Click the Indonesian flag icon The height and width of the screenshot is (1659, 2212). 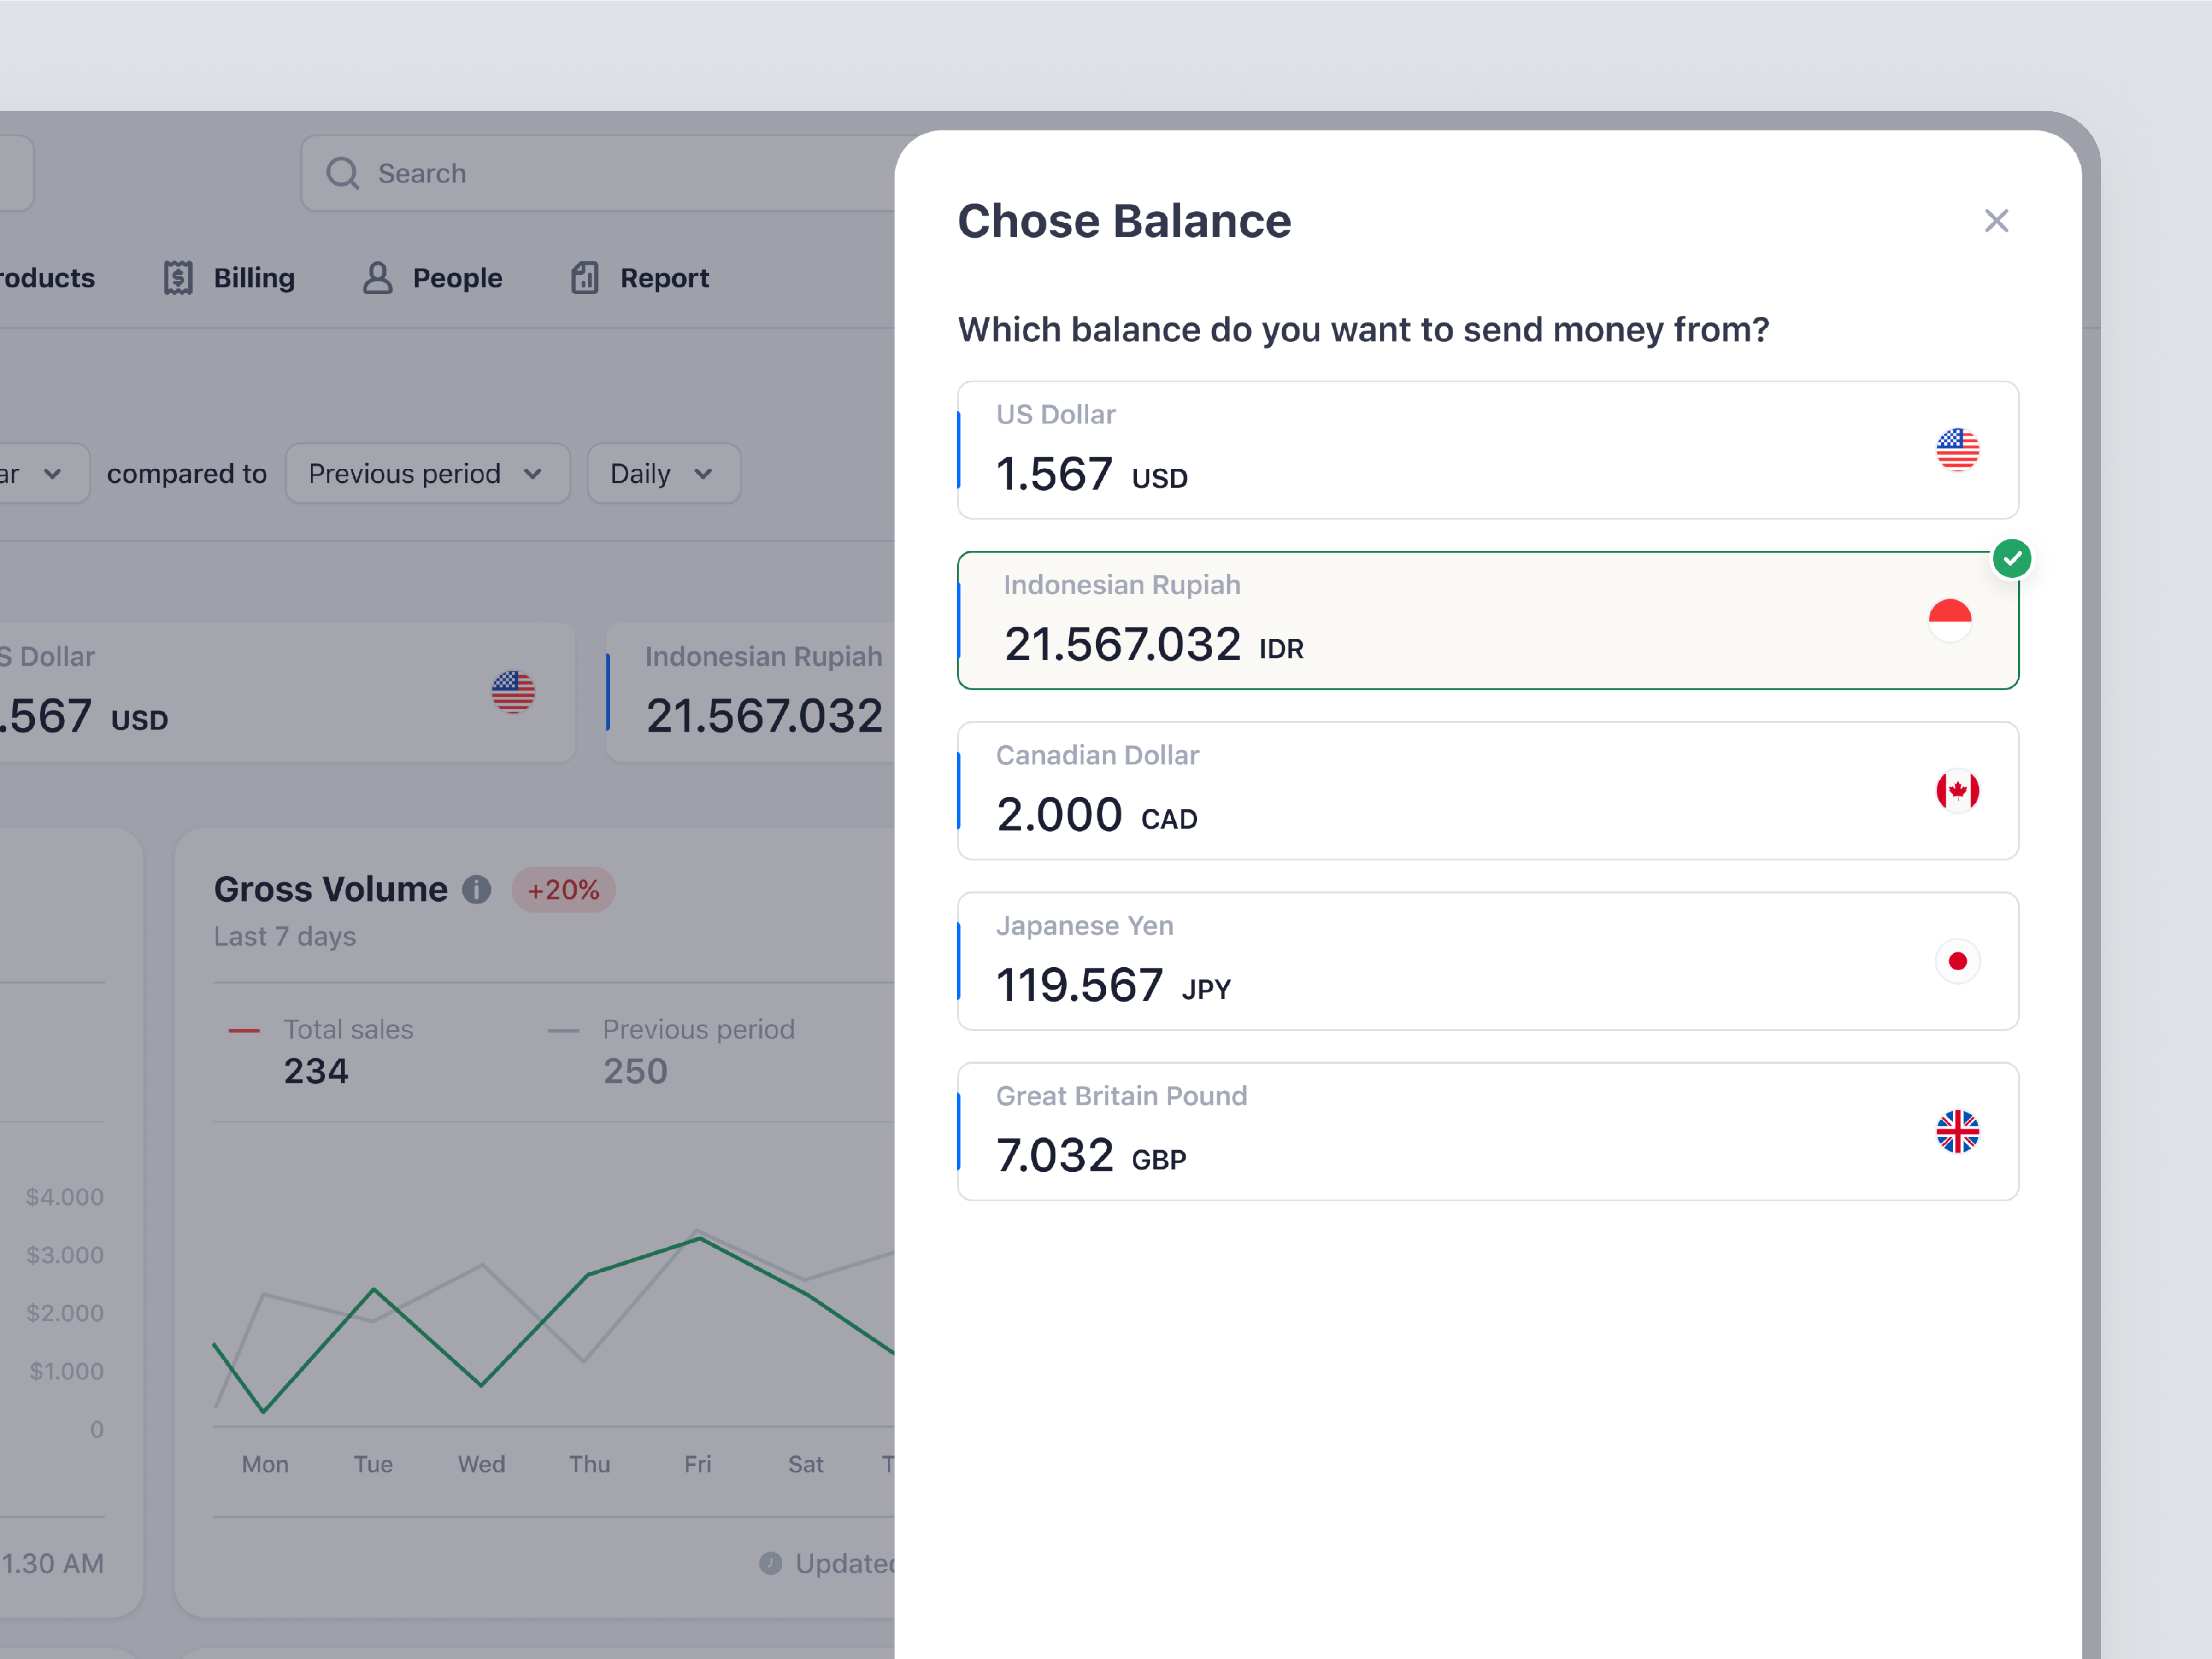click(1949, 620)
